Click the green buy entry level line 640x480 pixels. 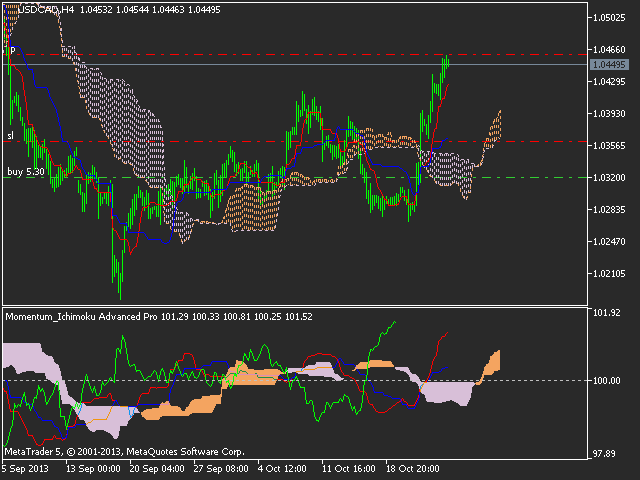point(294,178)
